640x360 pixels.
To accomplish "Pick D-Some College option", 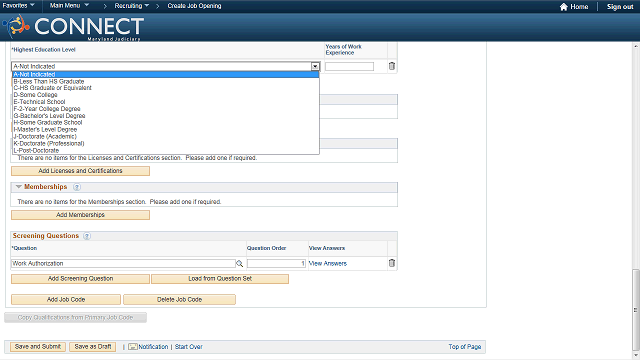I will [36, 95].
